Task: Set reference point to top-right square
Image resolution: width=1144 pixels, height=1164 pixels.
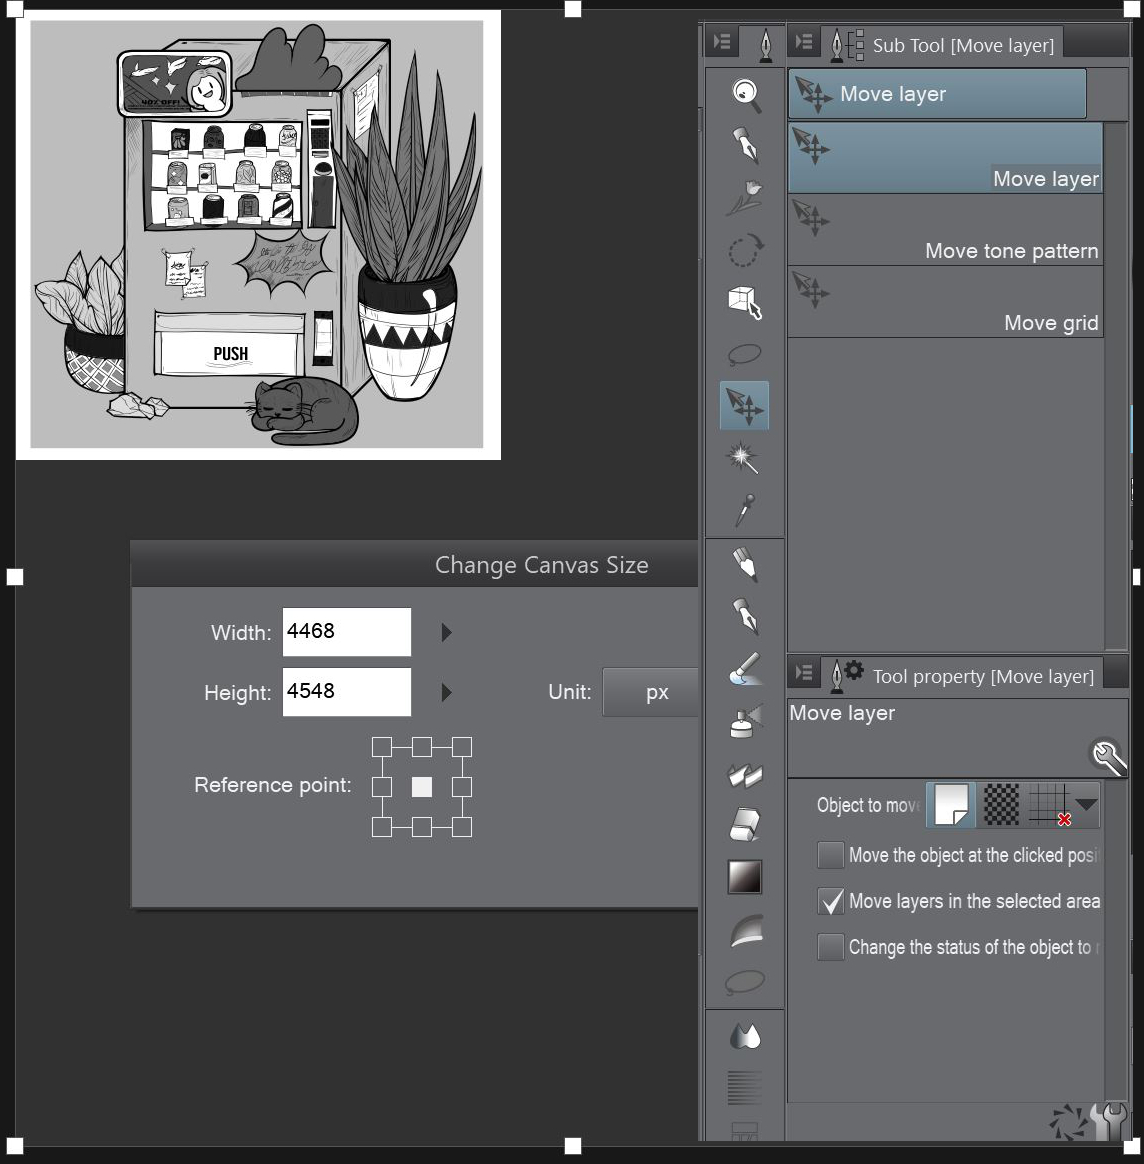Action: pos(462,747)
